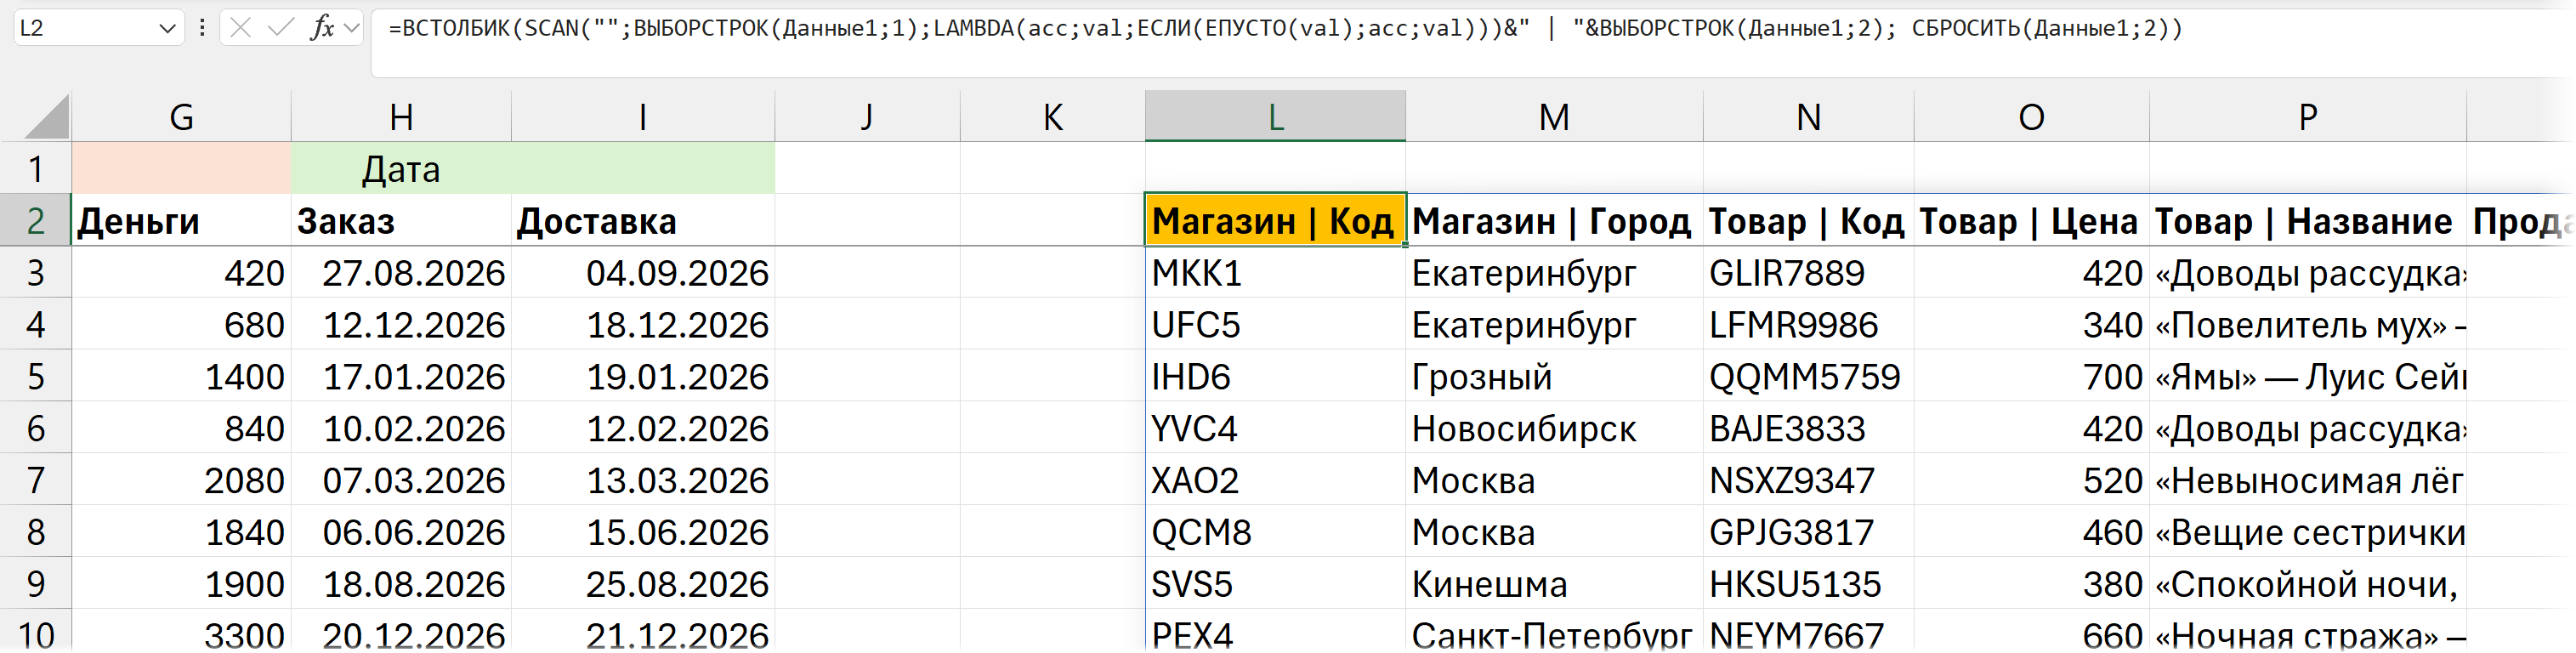2576x653 pixels.
Task: Click the 'Заказ' header cell
Action: point(401,220)
